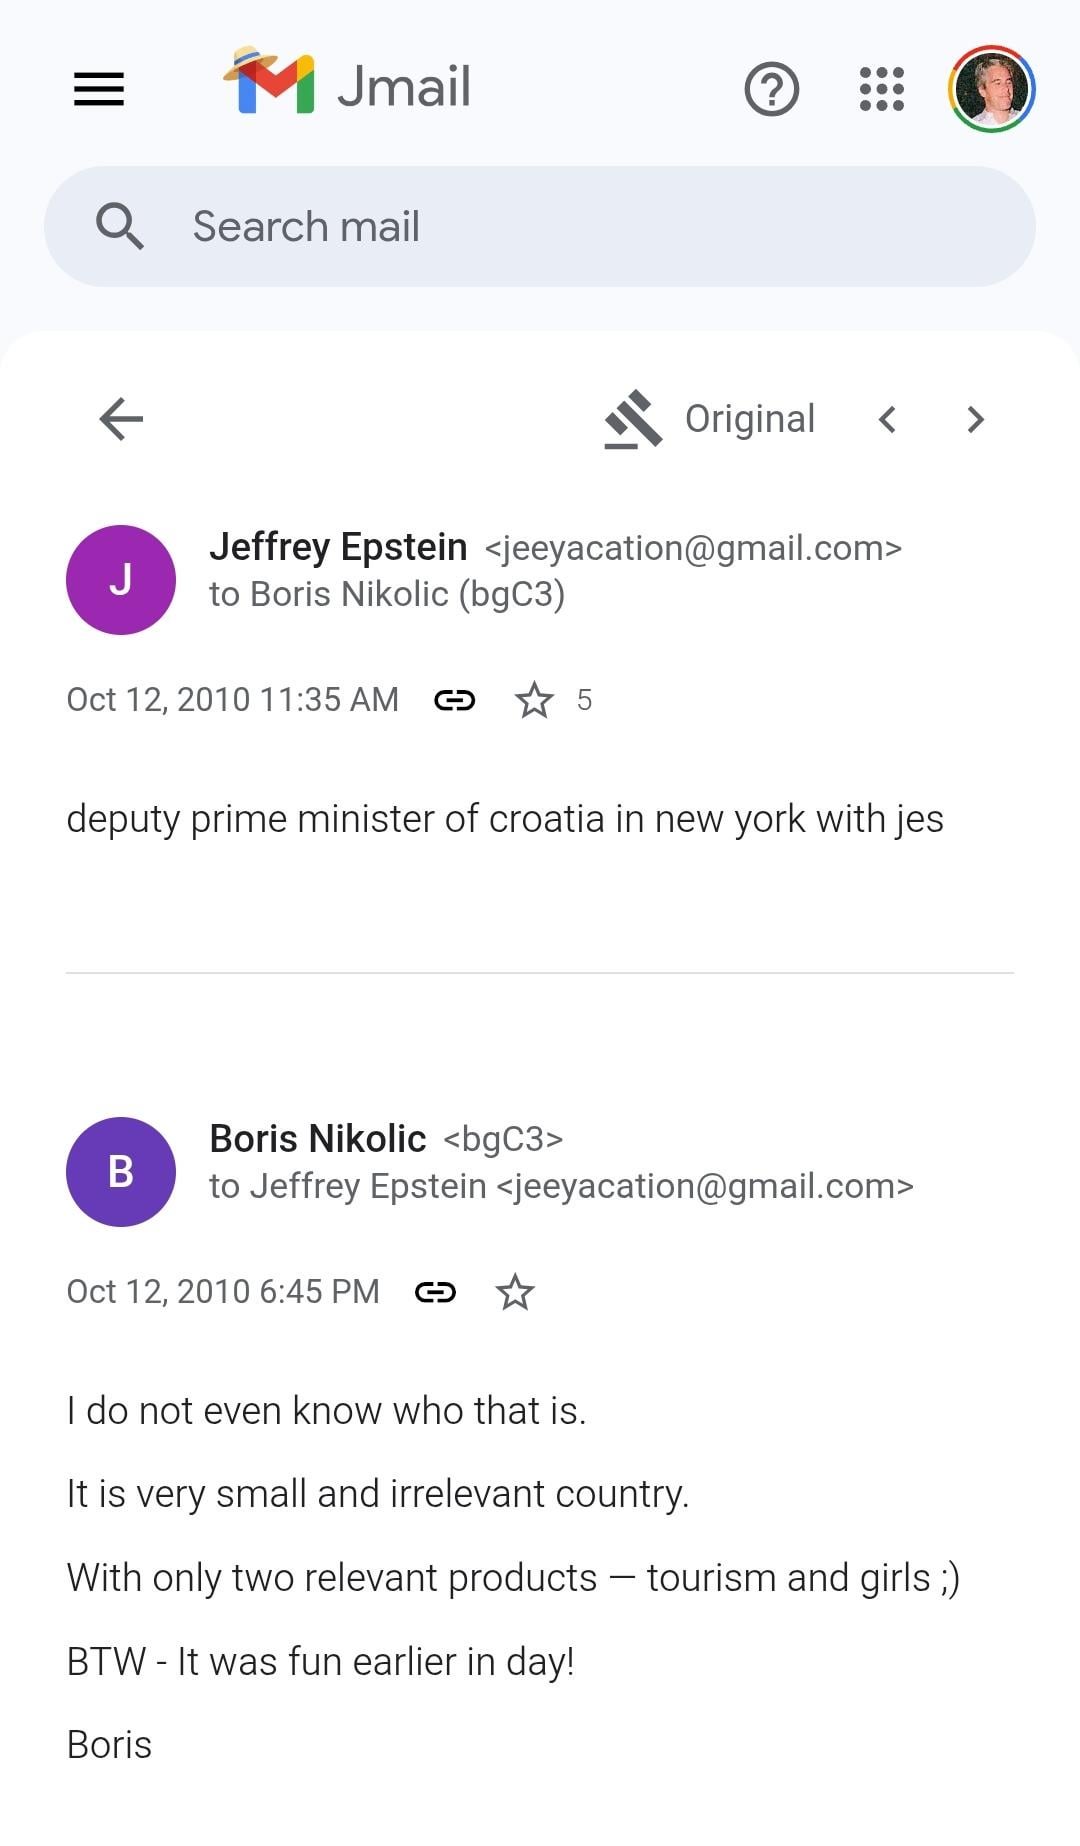Go to next email chevron
This screenshot has height=1846, width=1080.
tap(976, 419)
